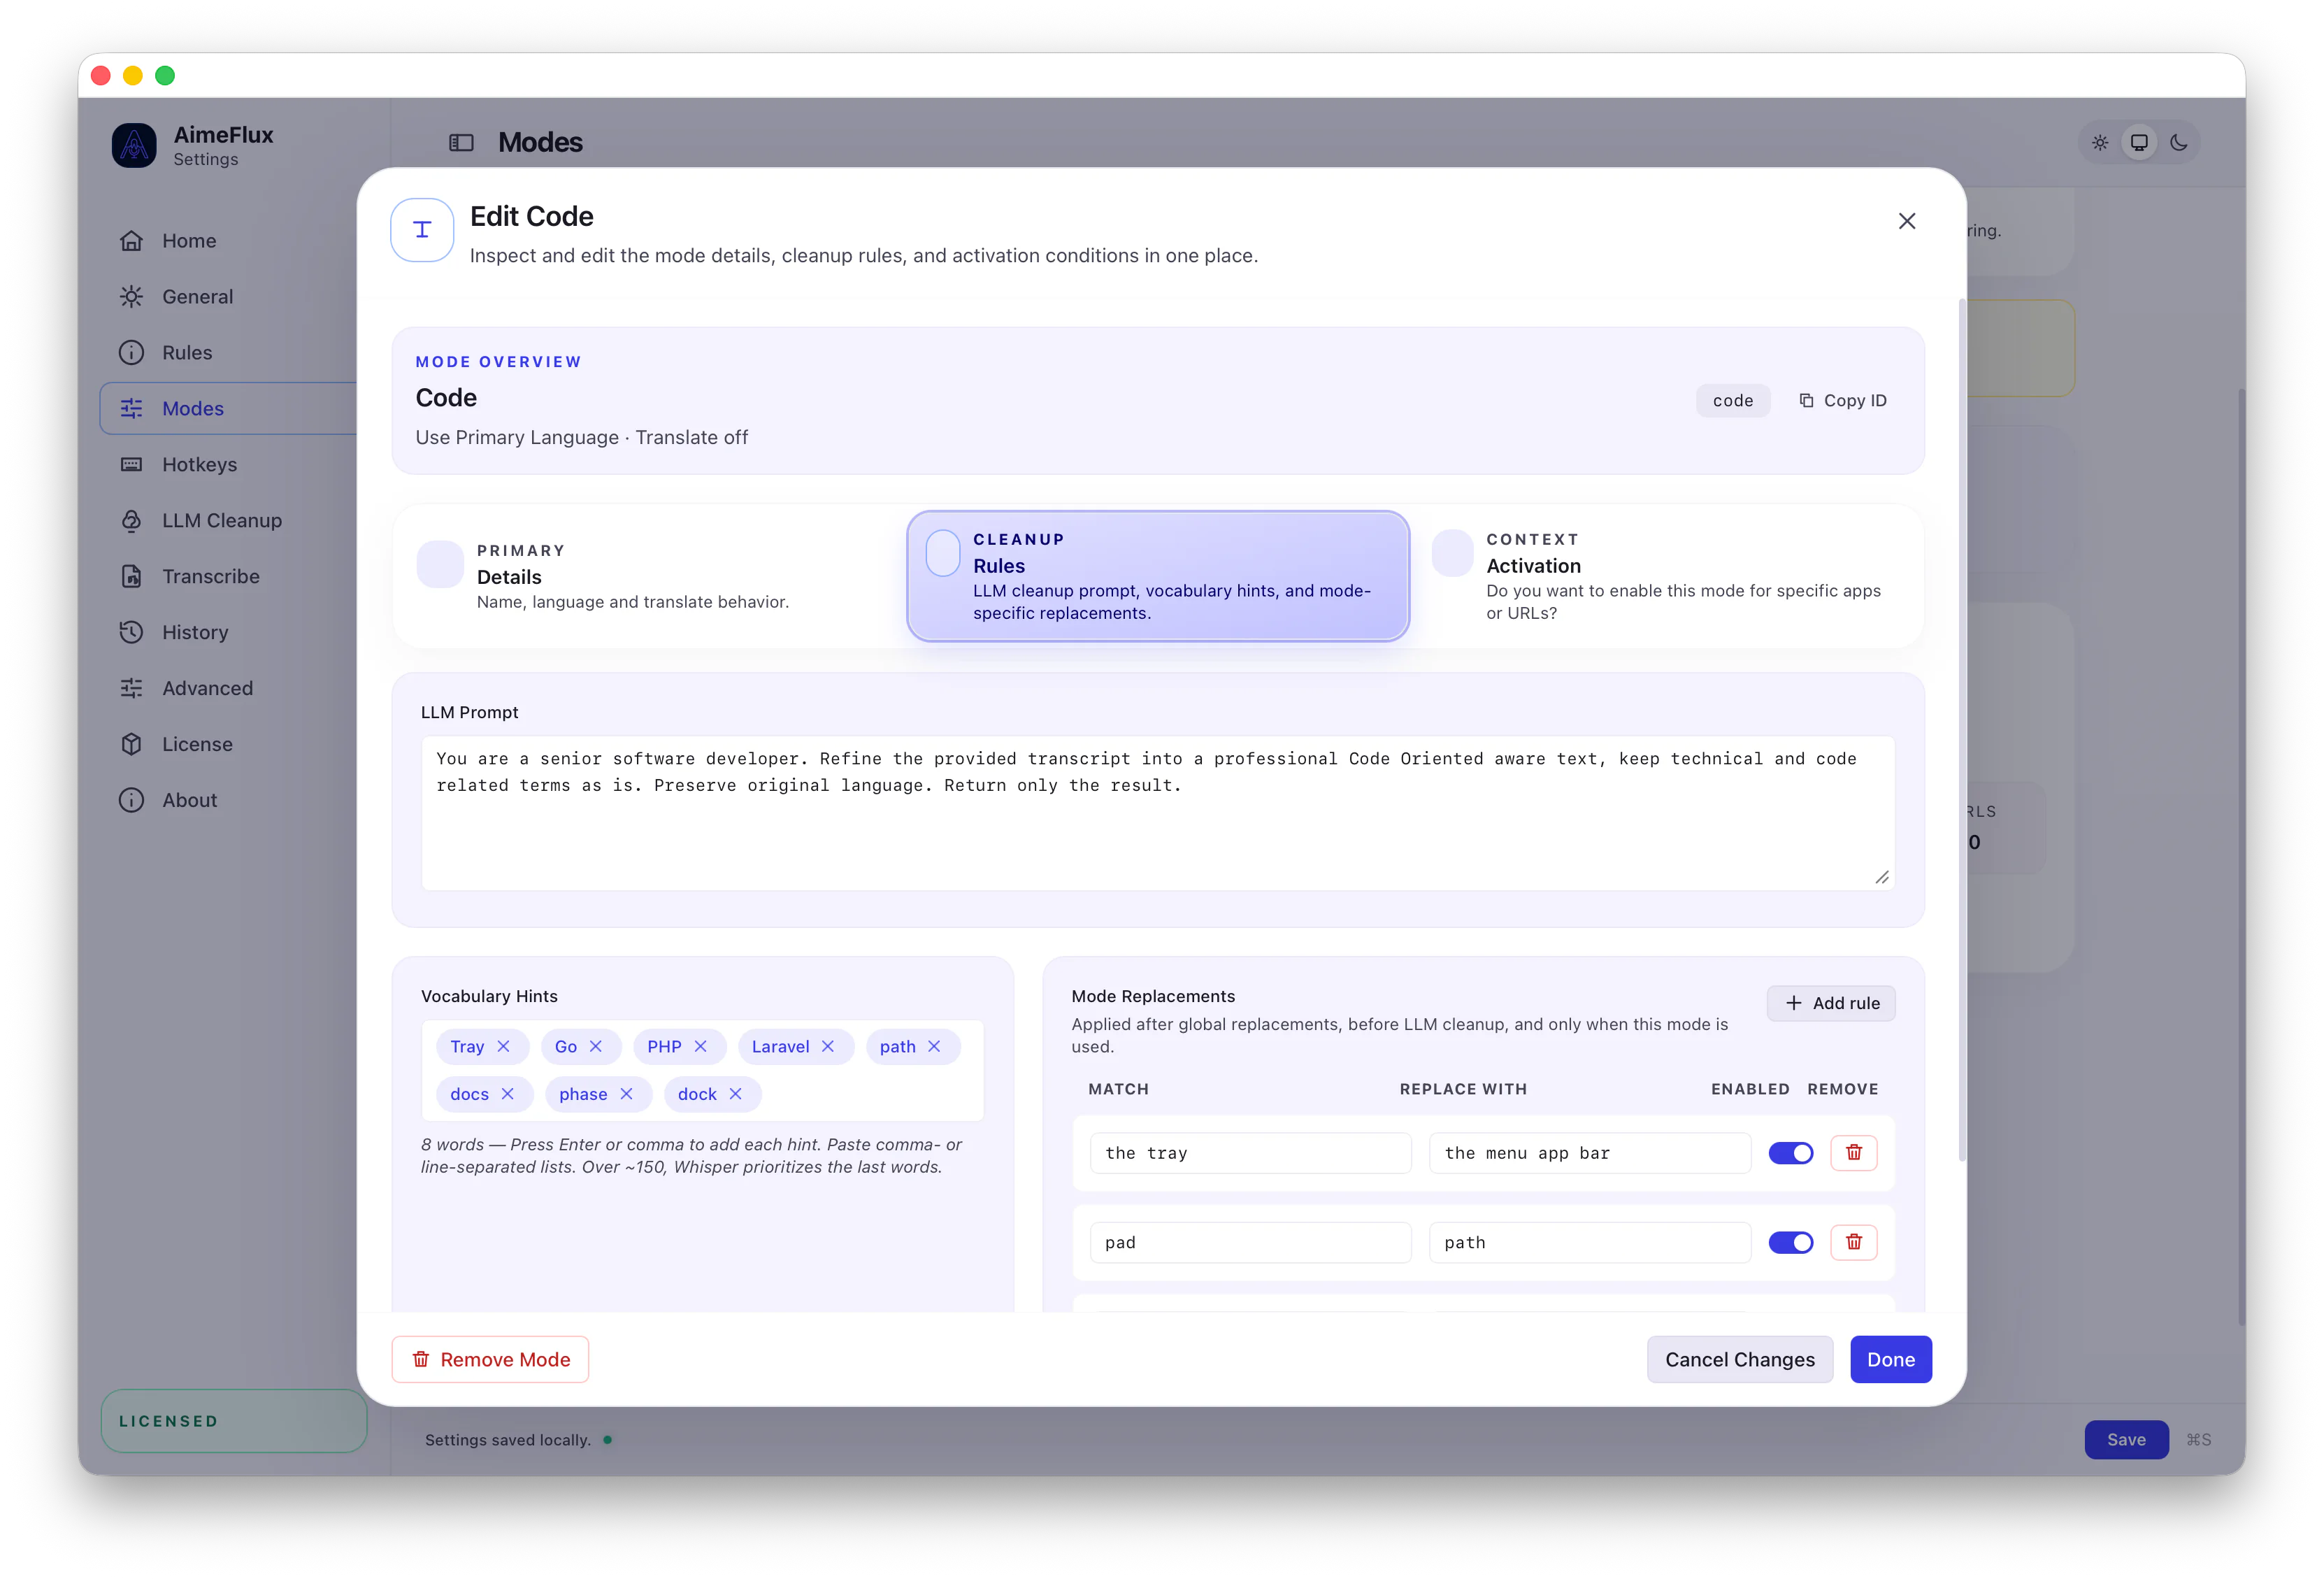The width and height of the screenshot is (2324, 1579).
Task: Edit the 'the tray' match field
Action: pyautogui.click(x=1250, y=1153)
